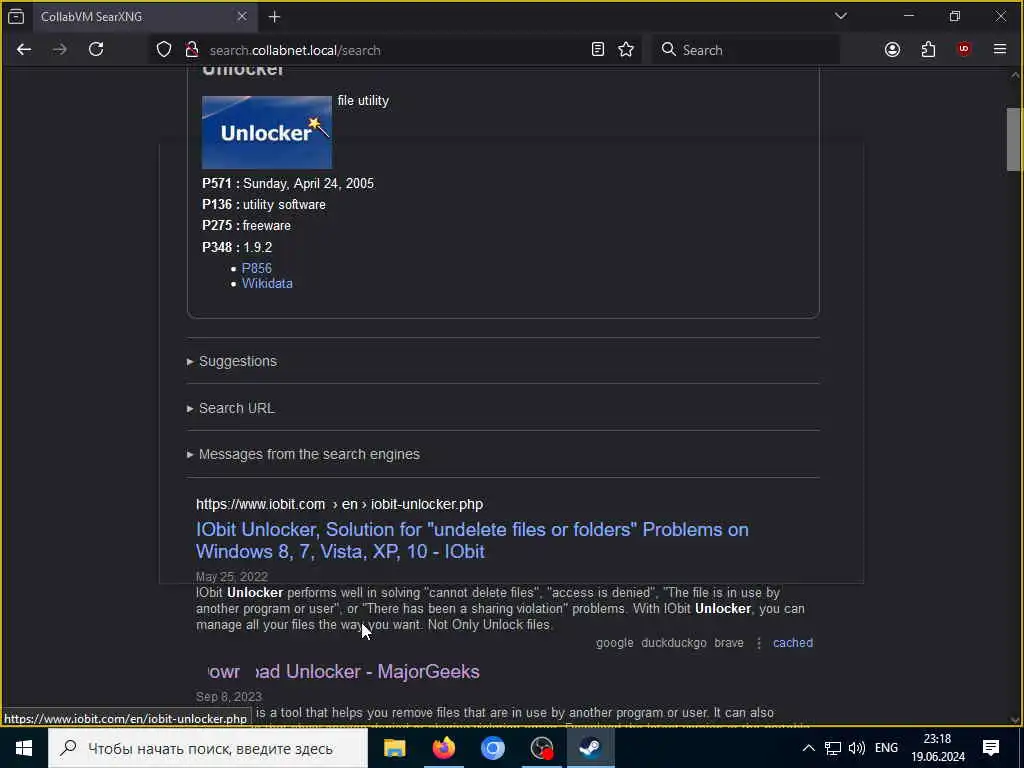Click the address bar URL
The height and width of the screenshot is (768, 1024).
pyautogui.click(x=295, y=50)
